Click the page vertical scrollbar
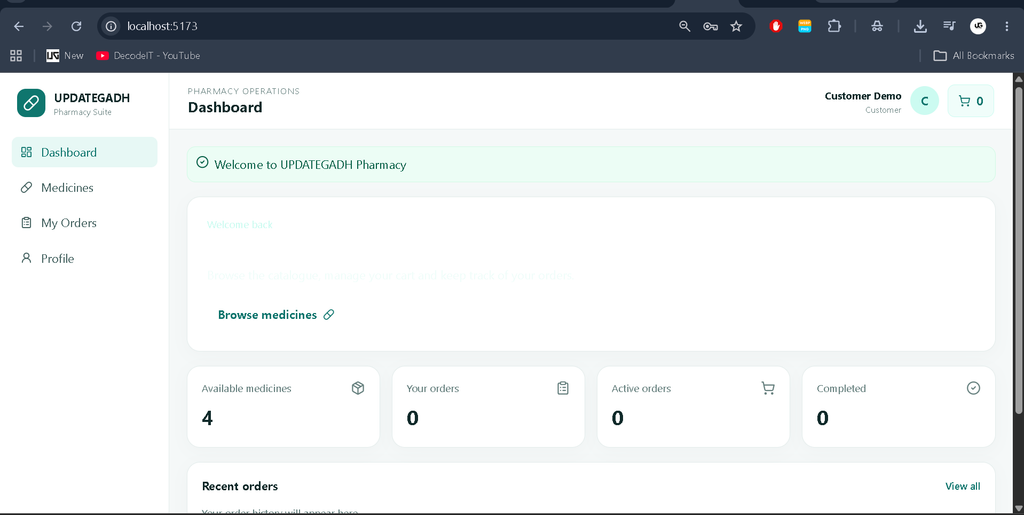The width and height of the screenshot is (1024, 515). point(1018,249)
